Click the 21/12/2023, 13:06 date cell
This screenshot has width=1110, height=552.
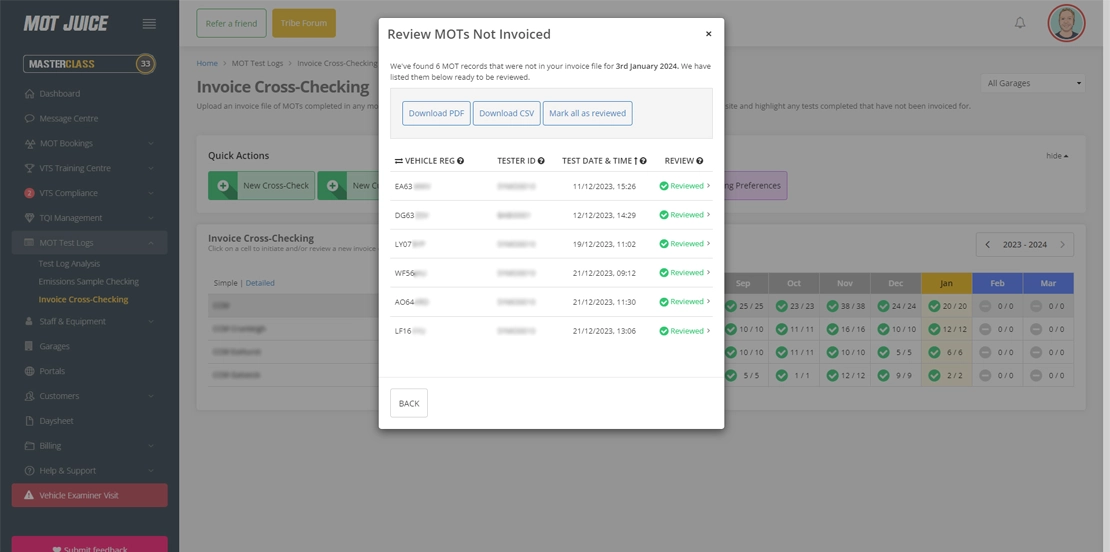coord(604,330)
